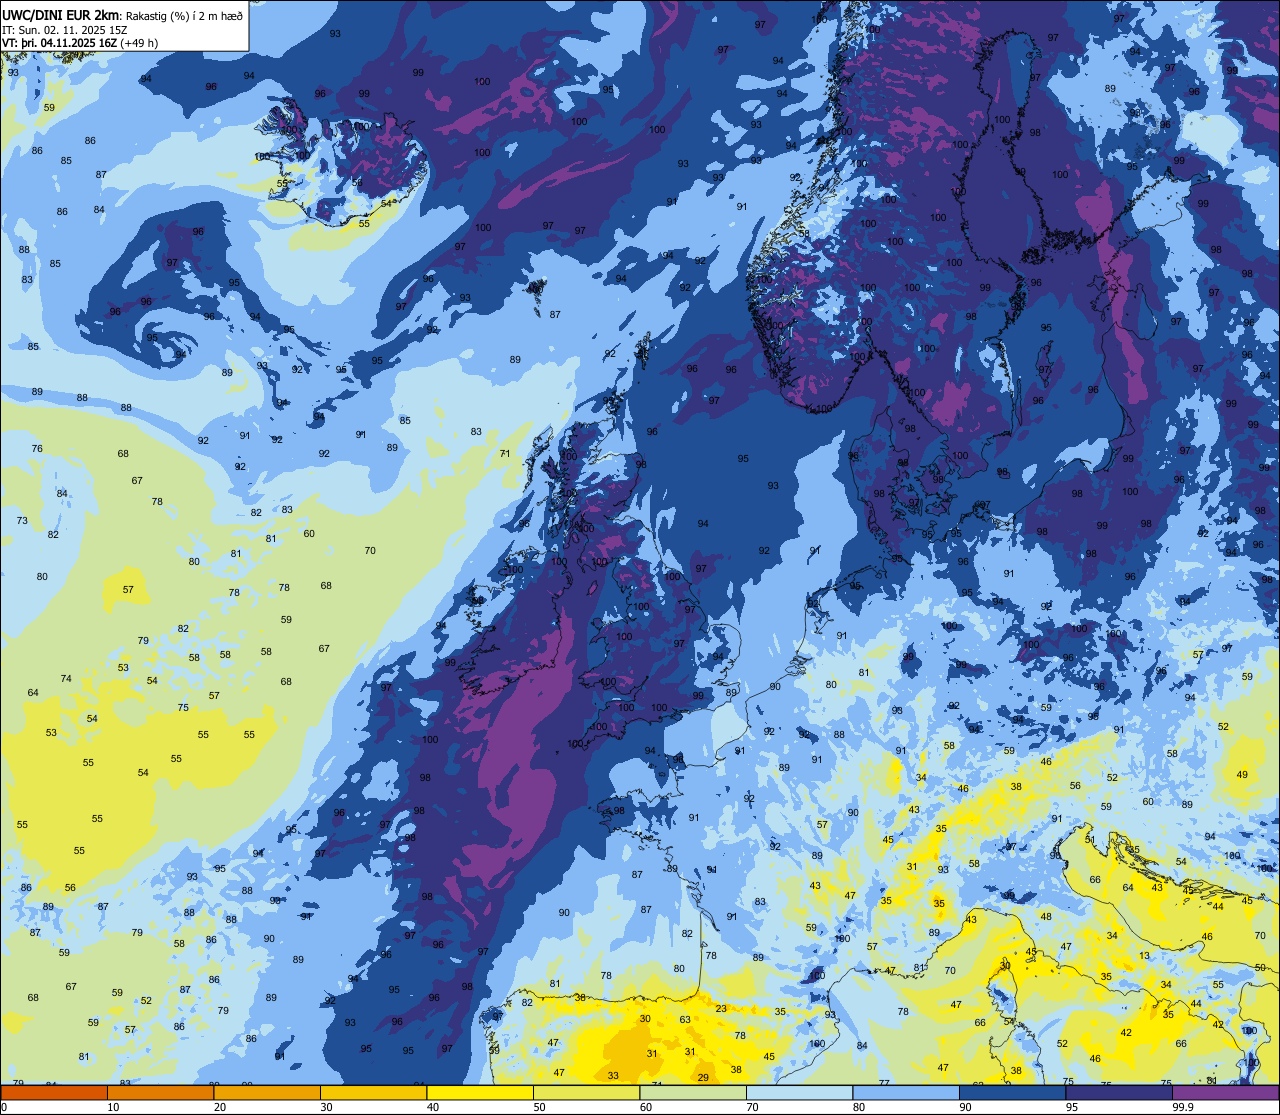Click the map value '23' in northern Spain
The width and height of the screenshot is (1280, 1115).
point(721,1009)
